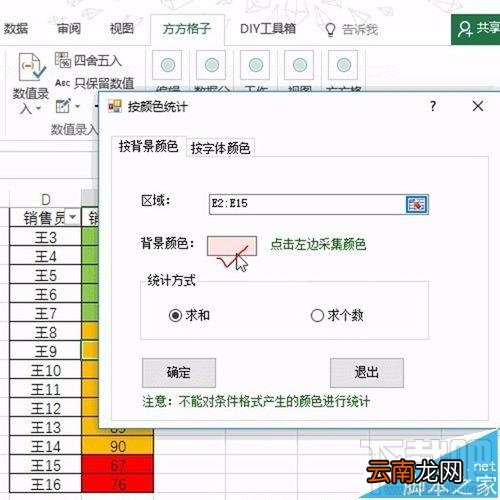Click the range selector icon next to E2:E15
The image size is (500, 500).
(417, 204)
